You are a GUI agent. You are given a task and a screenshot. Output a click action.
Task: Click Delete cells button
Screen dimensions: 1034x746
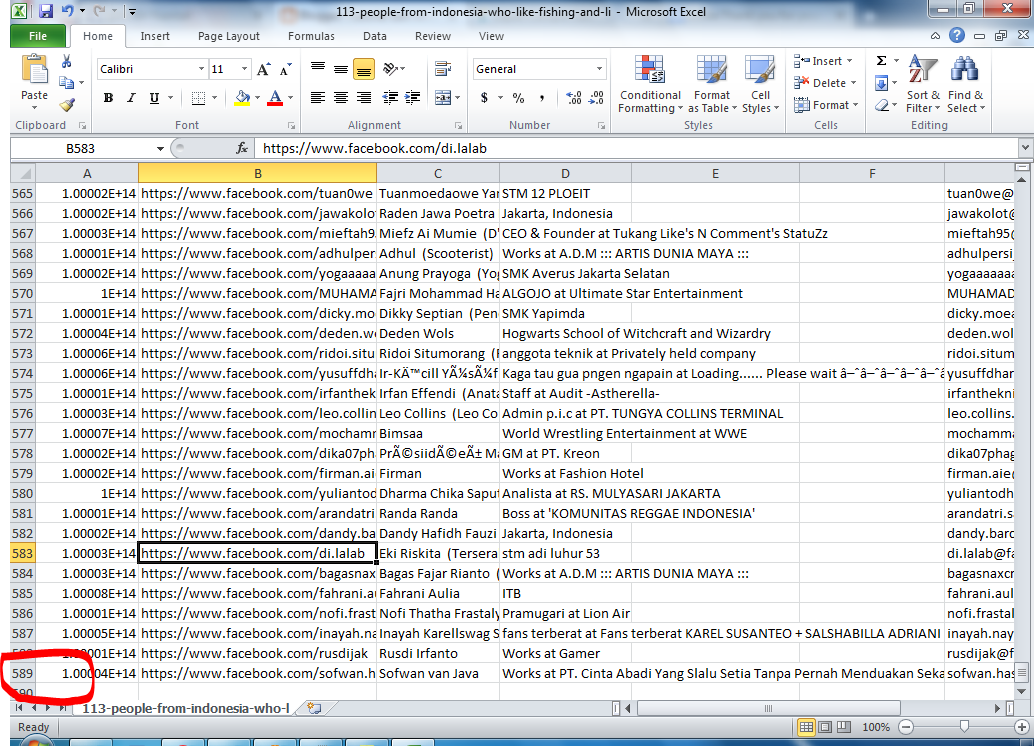(824, 82)
